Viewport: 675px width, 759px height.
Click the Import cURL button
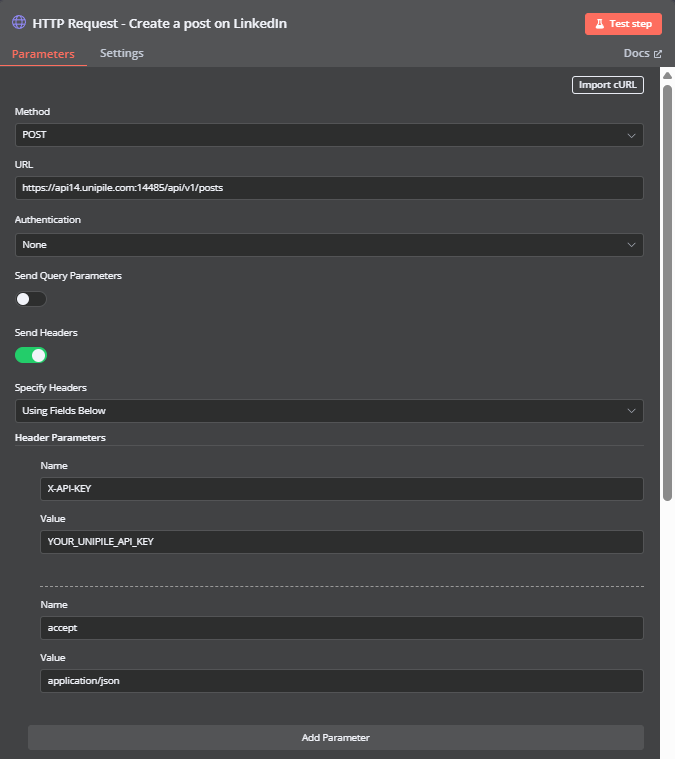(x=608, y=85)
